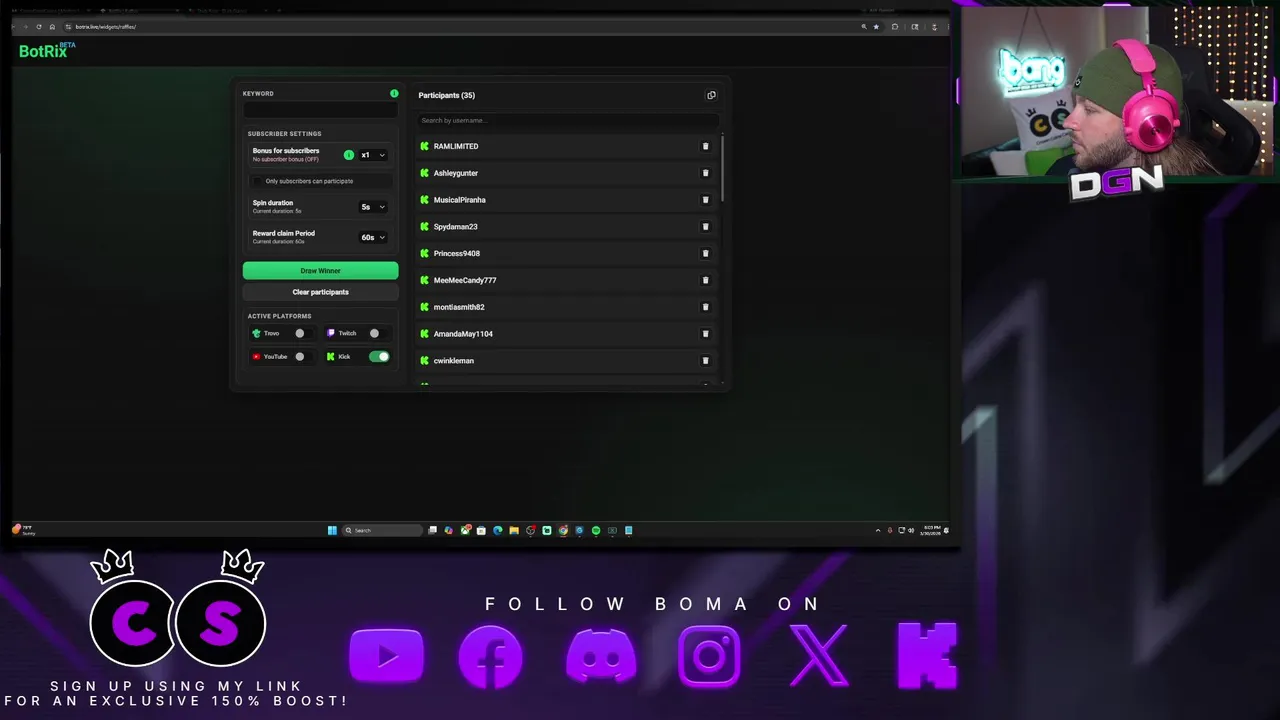Select participant name MeeMeeCandy777
Viewport: 1280px width, 720px height.
click(x=465, y=280)
